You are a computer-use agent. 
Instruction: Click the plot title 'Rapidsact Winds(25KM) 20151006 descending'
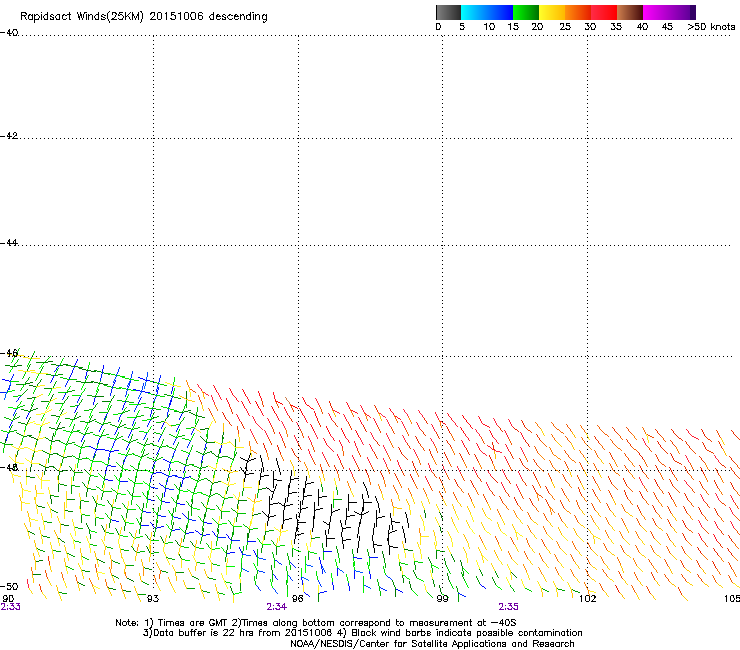(x=143, y=17)
